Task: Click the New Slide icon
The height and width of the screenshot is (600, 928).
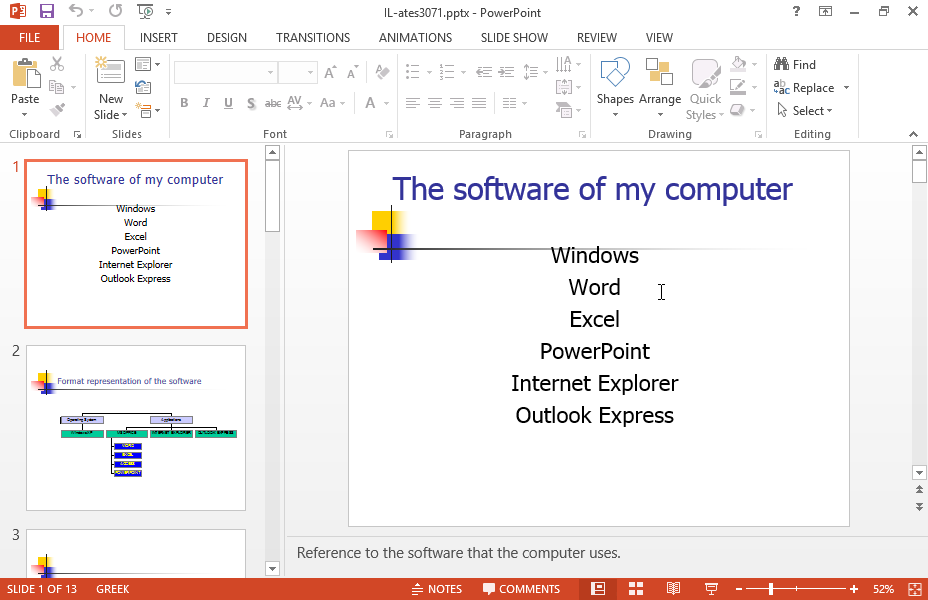Action: 111,72
